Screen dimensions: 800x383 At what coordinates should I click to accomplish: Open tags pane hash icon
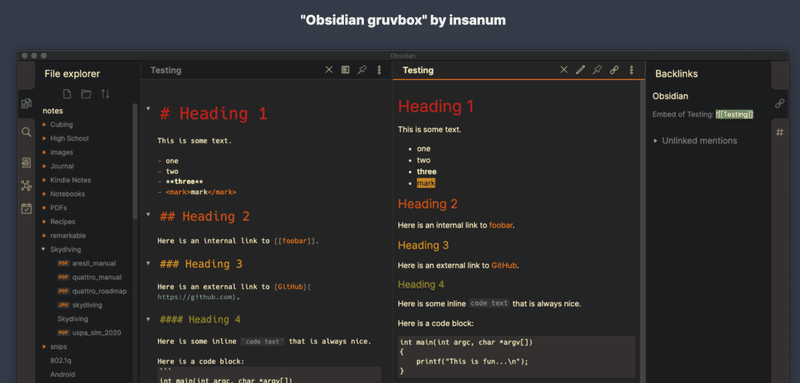click(x=780, y=132)
